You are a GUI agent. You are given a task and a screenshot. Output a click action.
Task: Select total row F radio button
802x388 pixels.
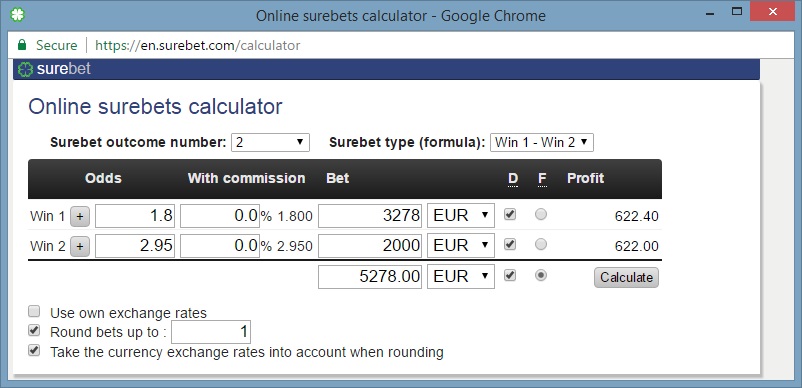[x=541, y=275]
